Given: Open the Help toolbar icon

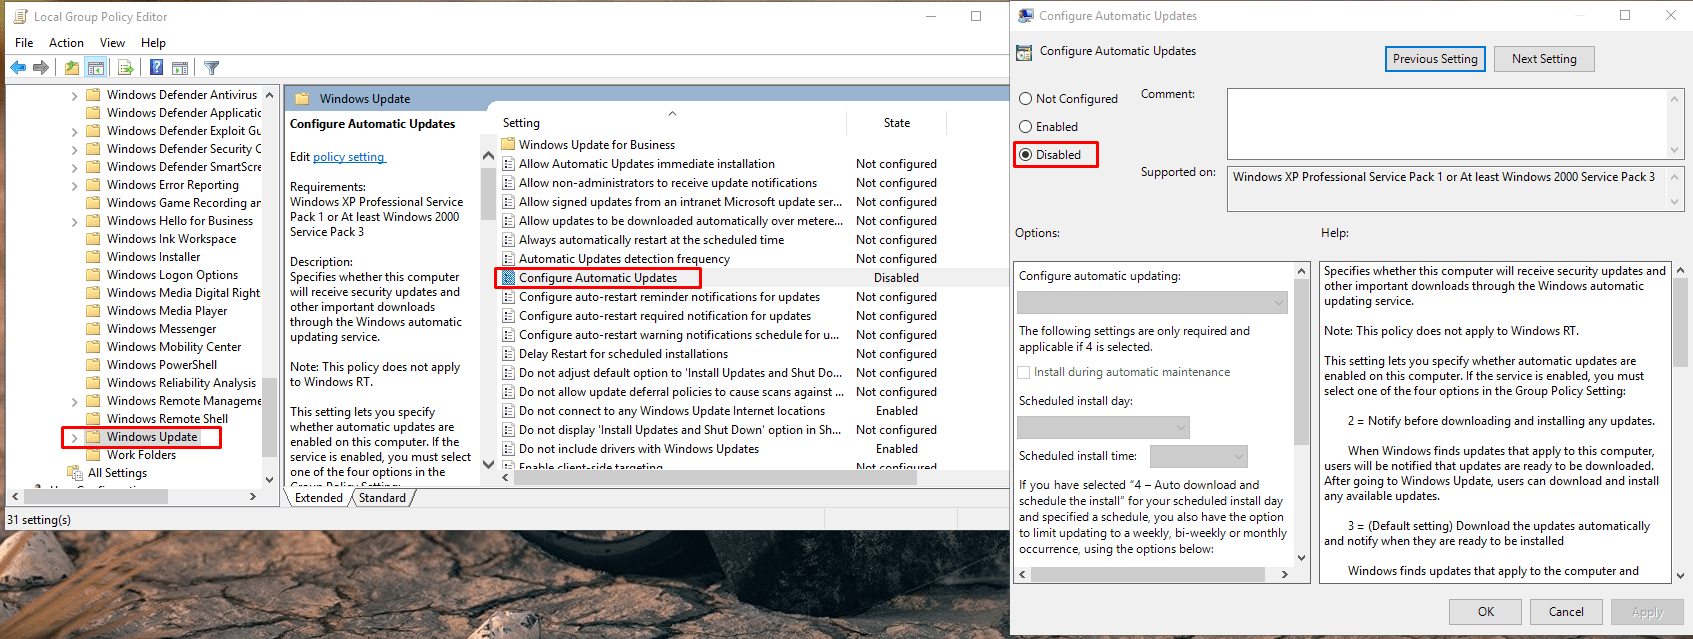Looking at the screenshot, I should [x=157, y=68].
